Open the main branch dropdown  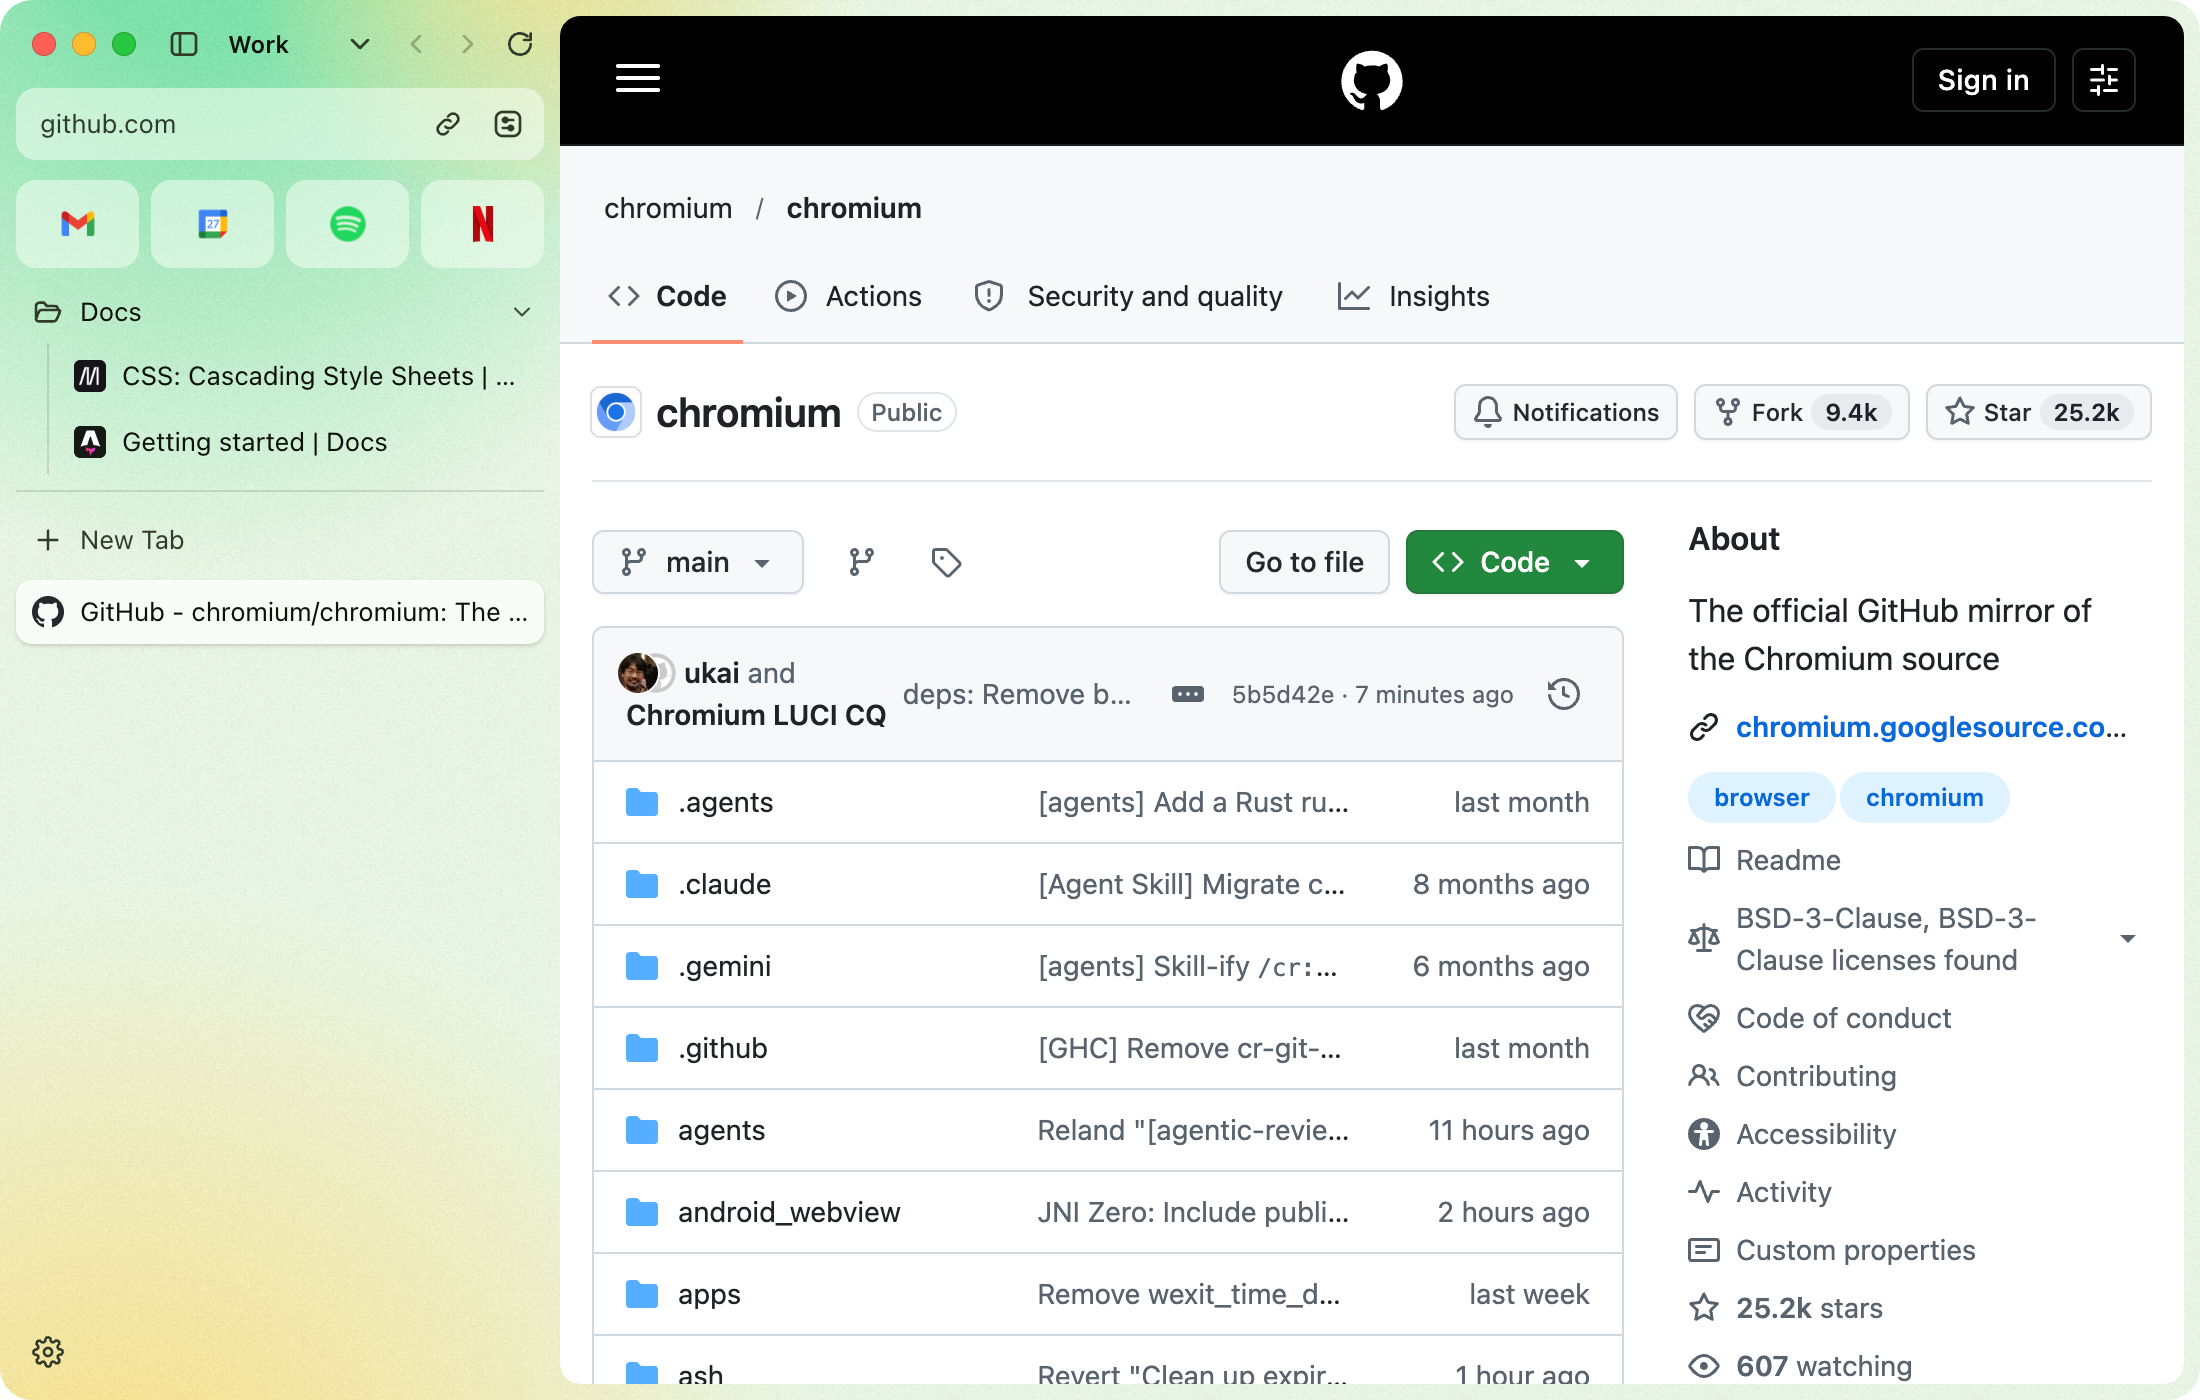[697, 562]
